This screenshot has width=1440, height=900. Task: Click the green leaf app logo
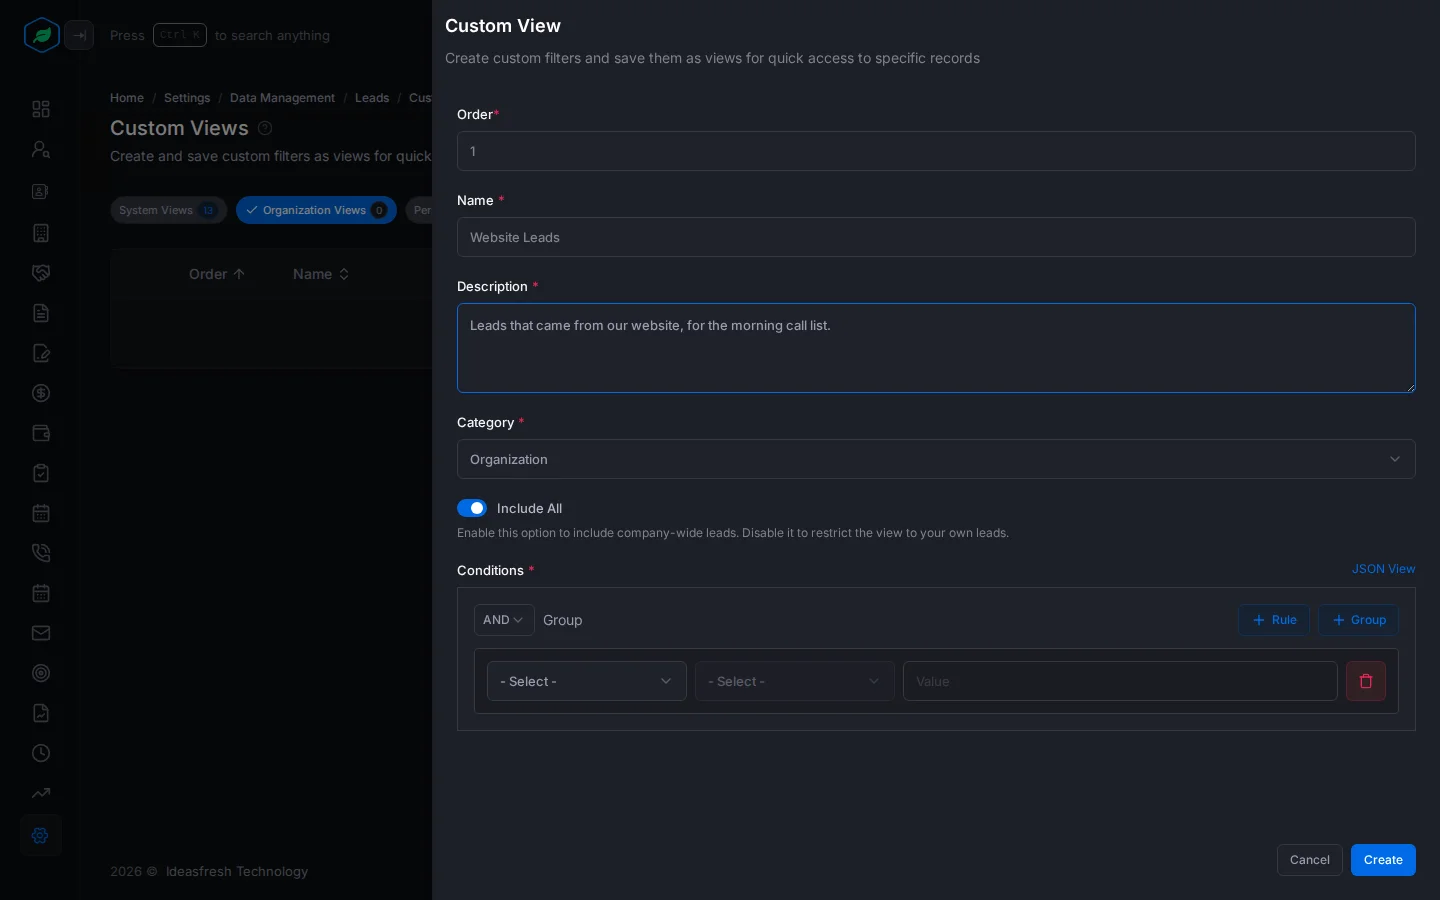(41, 35)
